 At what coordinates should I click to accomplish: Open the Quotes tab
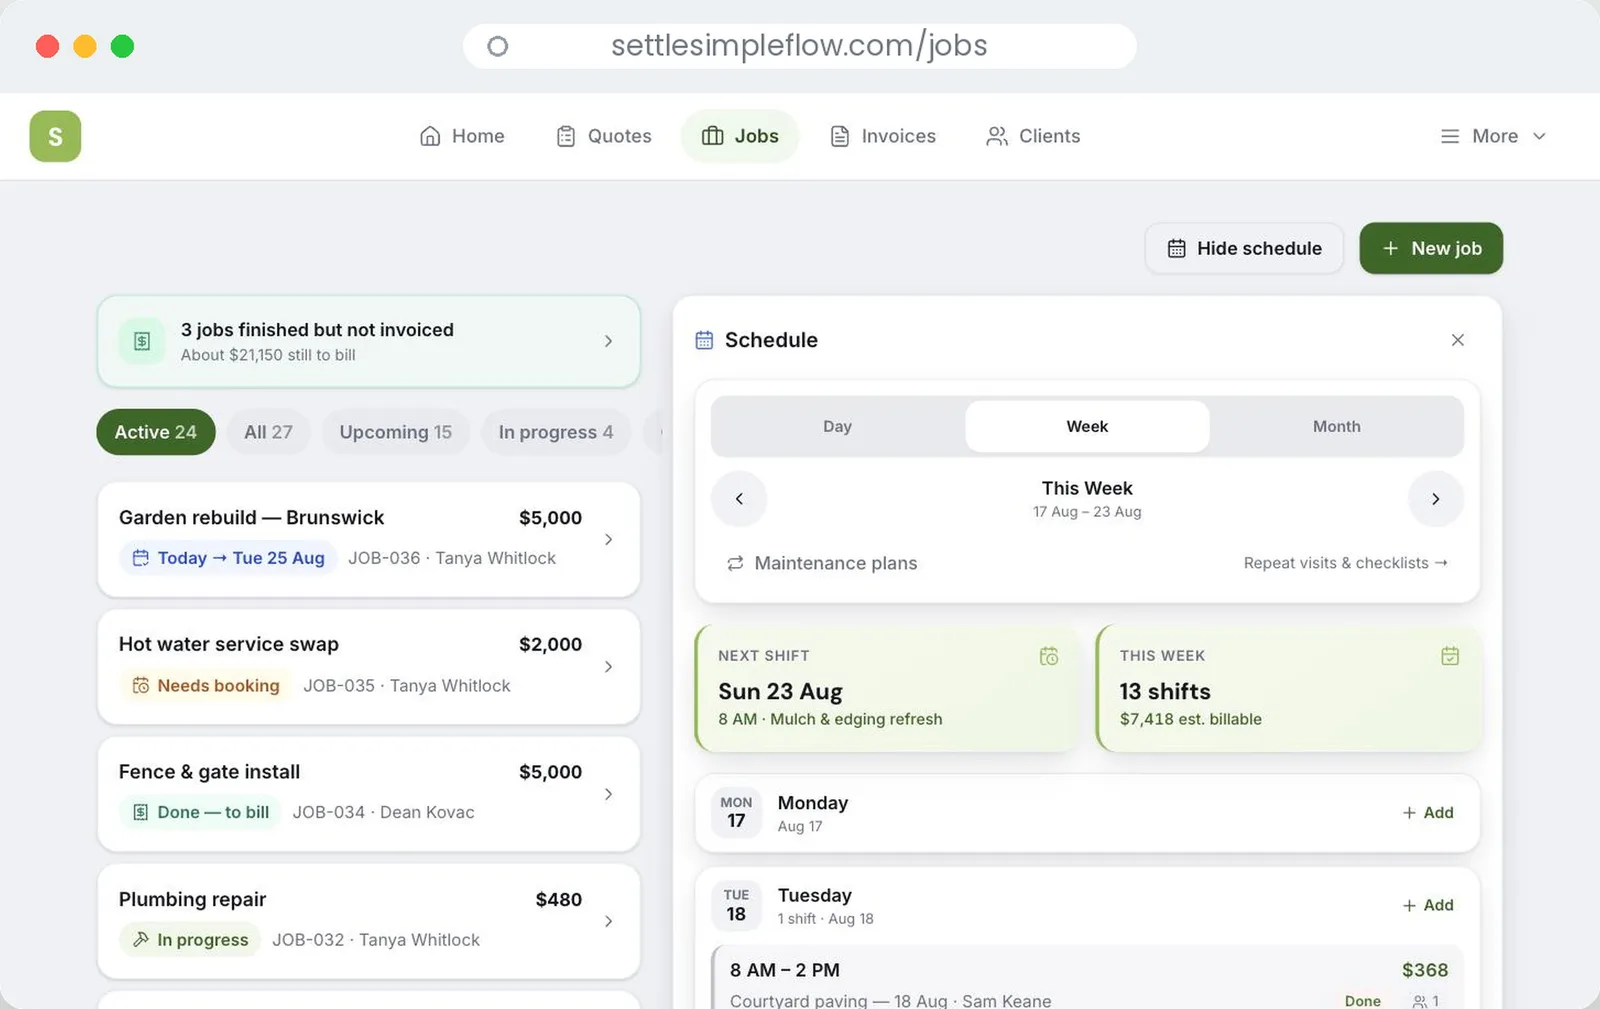[x=604, y=136]
